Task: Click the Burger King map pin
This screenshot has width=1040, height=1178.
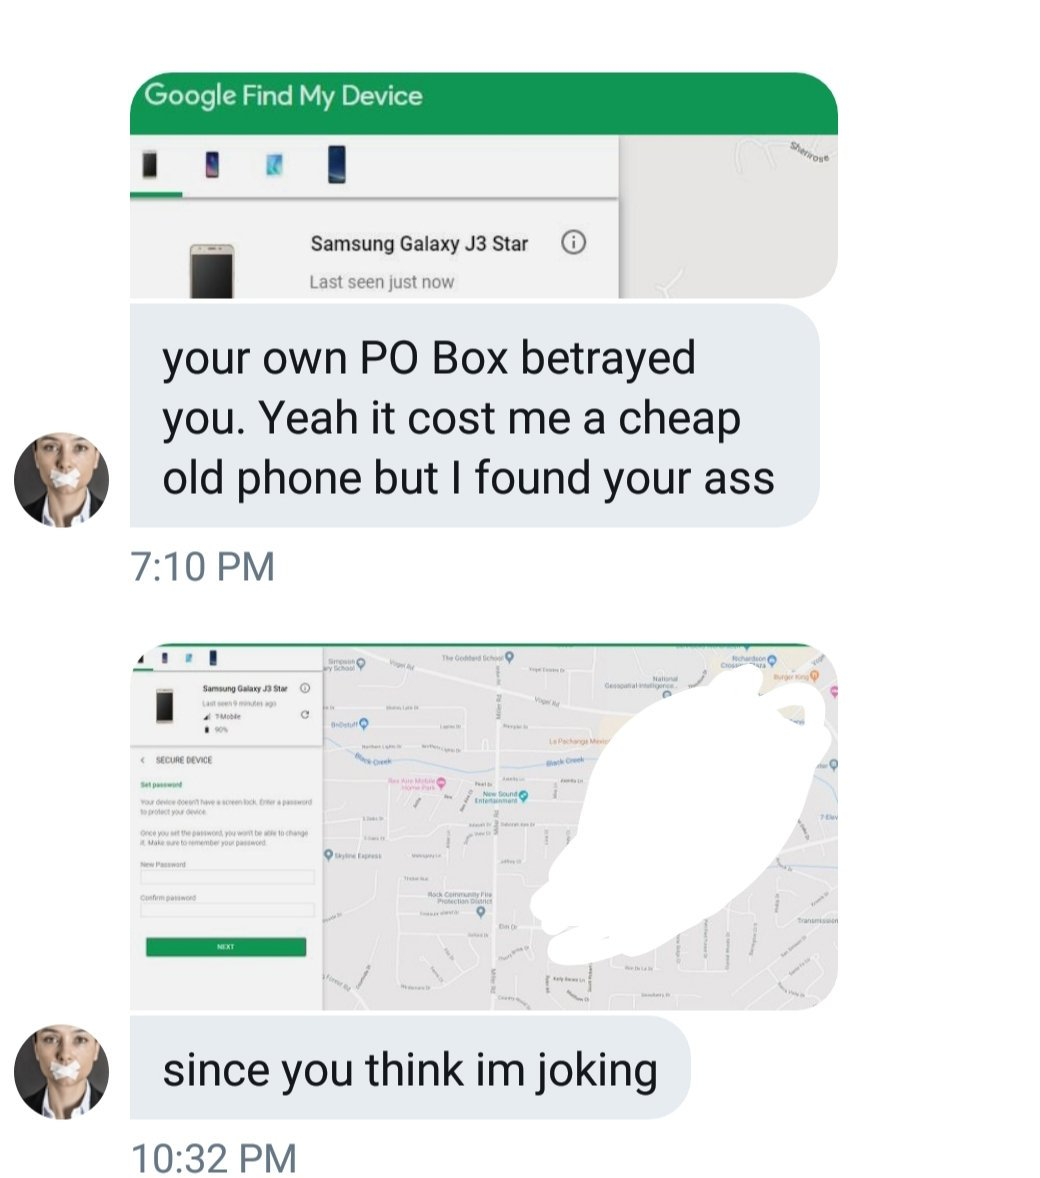Action: [x=814, y=675]
